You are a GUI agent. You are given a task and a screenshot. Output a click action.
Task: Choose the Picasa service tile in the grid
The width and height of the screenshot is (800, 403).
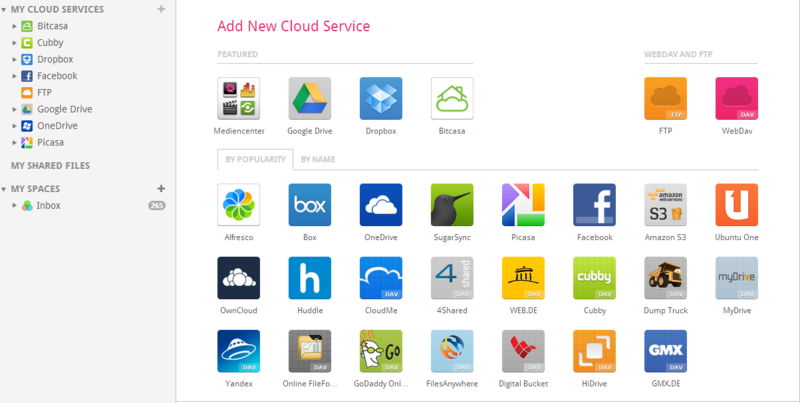click(x=523, y=205)
